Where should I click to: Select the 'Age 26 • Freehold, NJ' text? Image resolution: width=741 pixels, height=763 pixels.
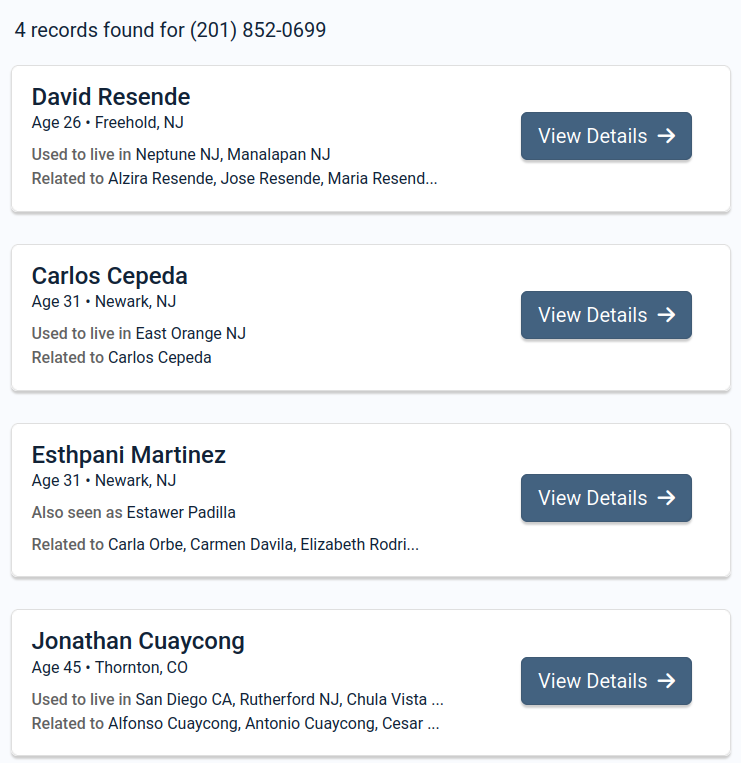click(108, 122)
